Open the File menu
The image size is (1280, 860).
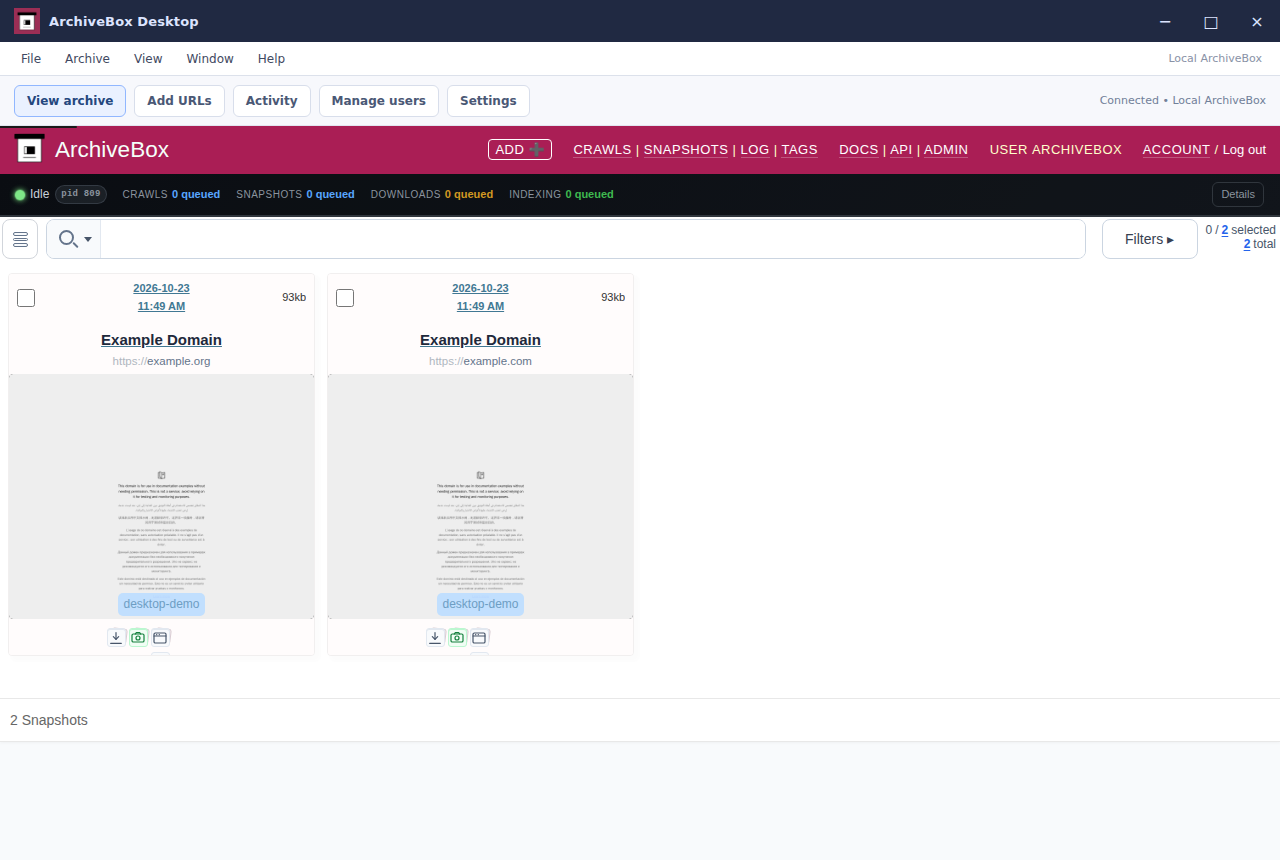pyautogui.click(x=31, y=59)
